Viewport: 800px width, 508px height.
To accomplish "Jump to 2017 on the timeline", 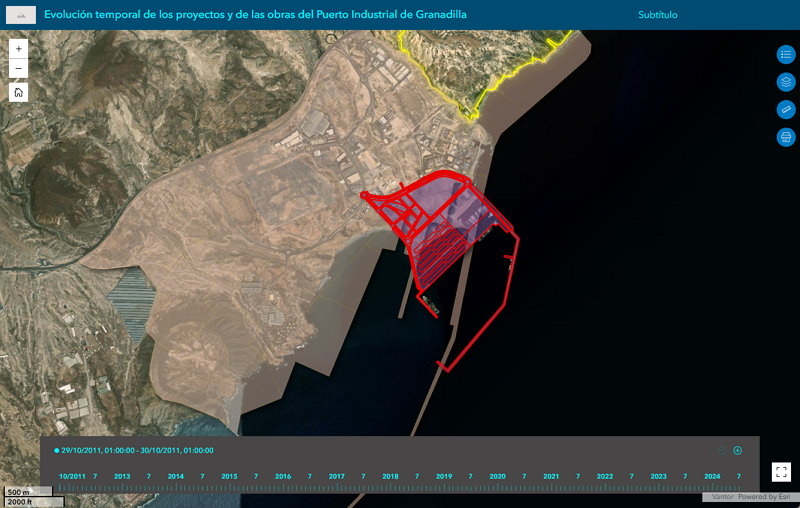I will point(336,476).
